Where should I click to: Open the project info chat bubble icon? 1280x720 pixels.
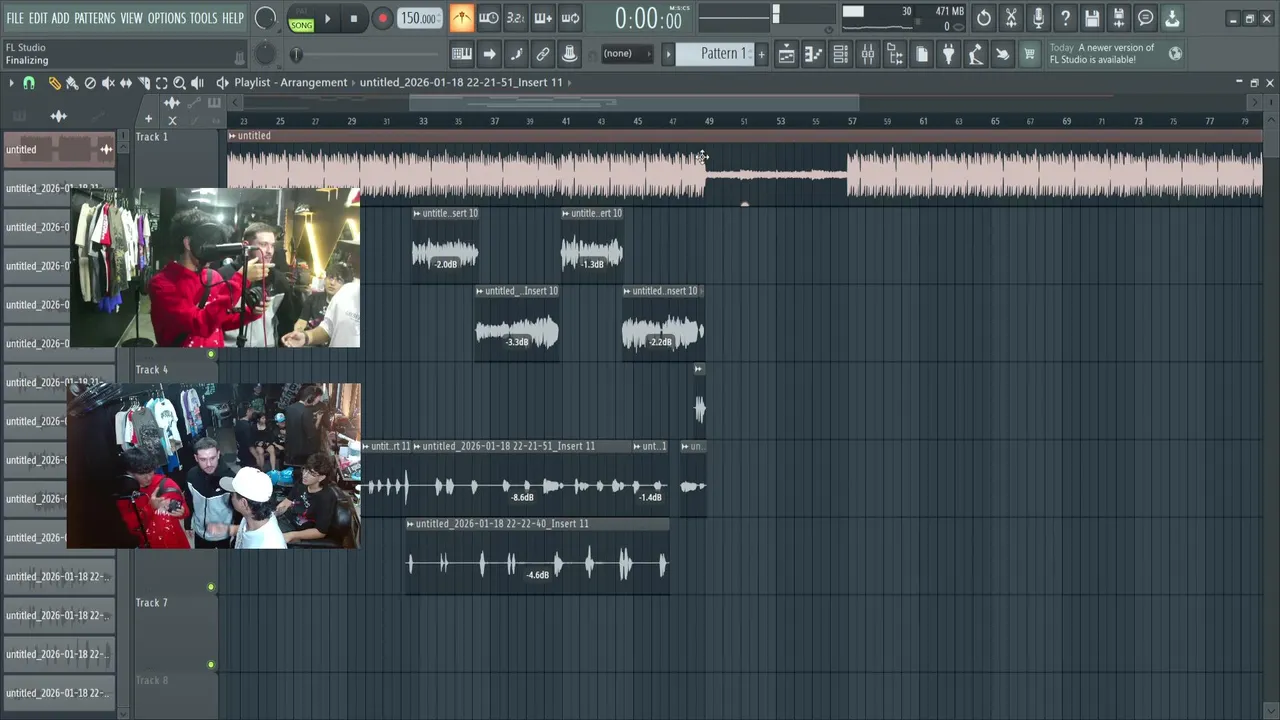[1146, 18]
